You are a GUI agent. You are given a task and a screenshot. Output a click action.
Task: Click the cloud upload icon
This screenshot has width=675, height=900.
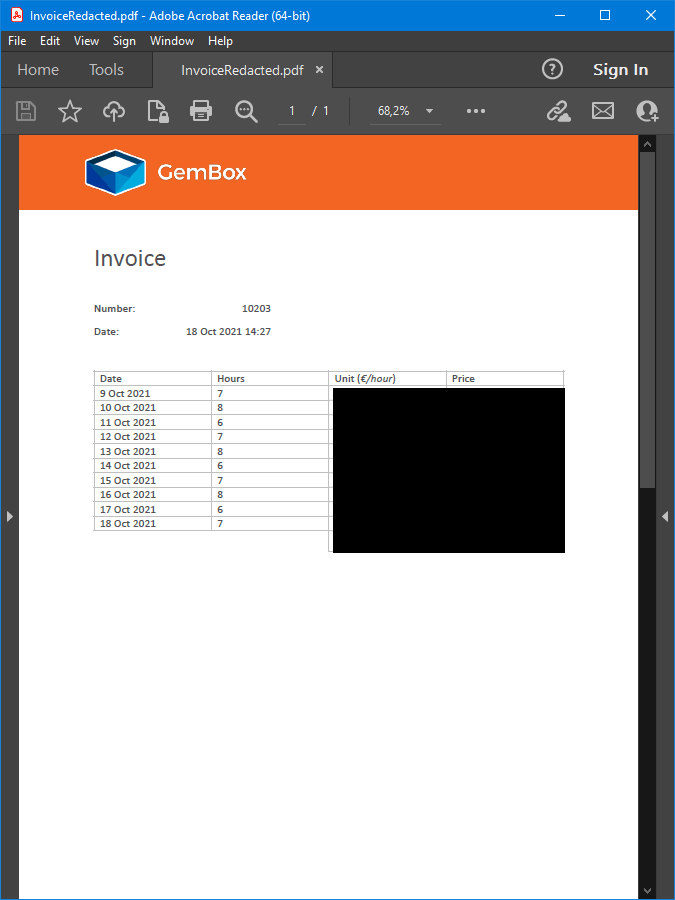coord(114,111)
